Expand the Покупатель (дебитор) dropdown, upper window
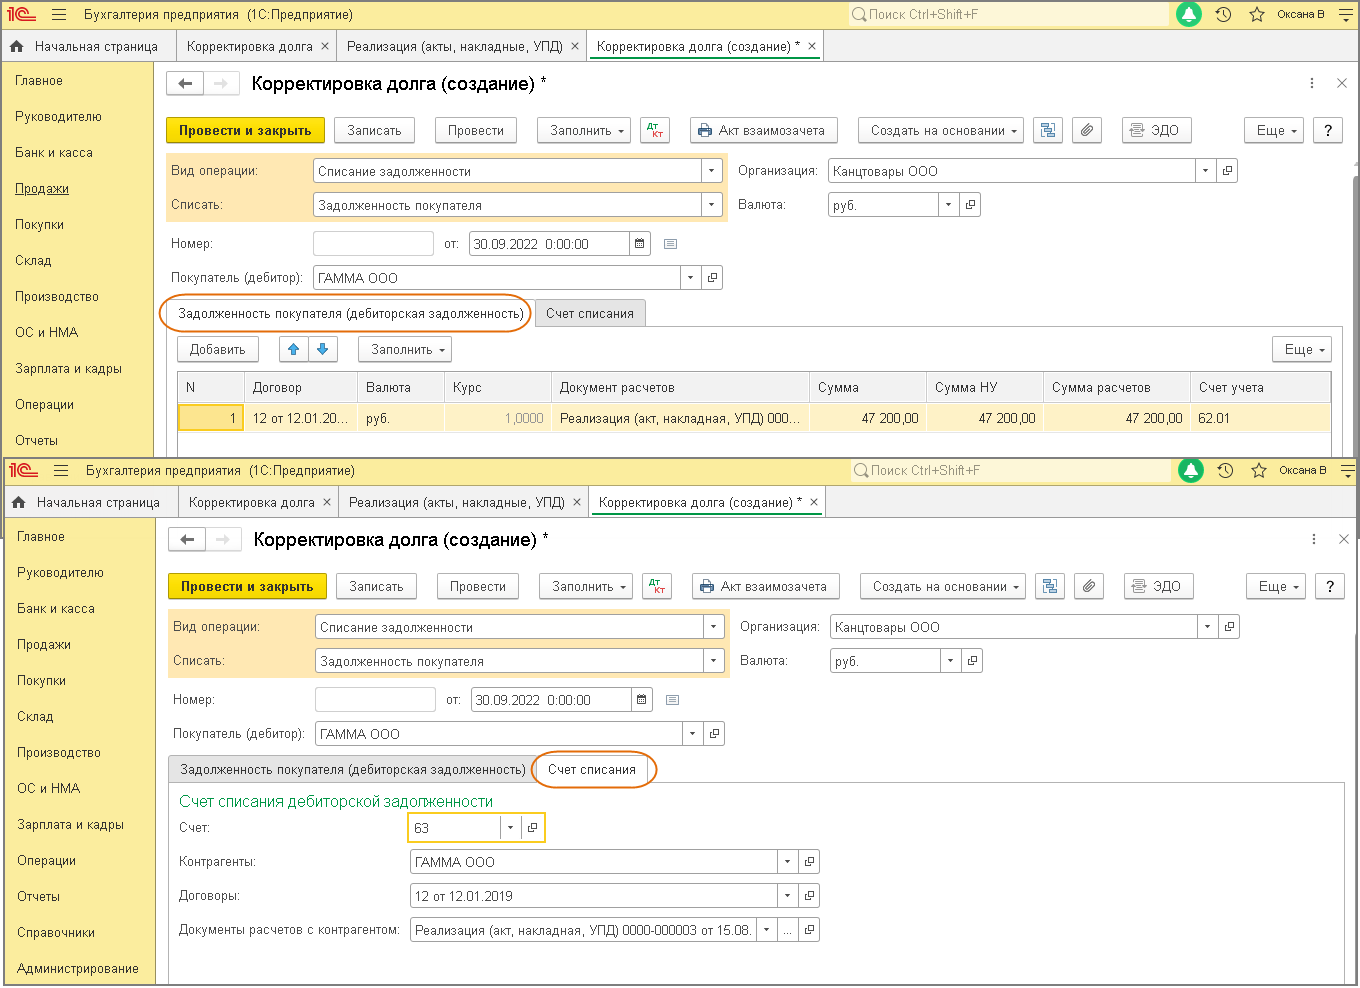 691,278
